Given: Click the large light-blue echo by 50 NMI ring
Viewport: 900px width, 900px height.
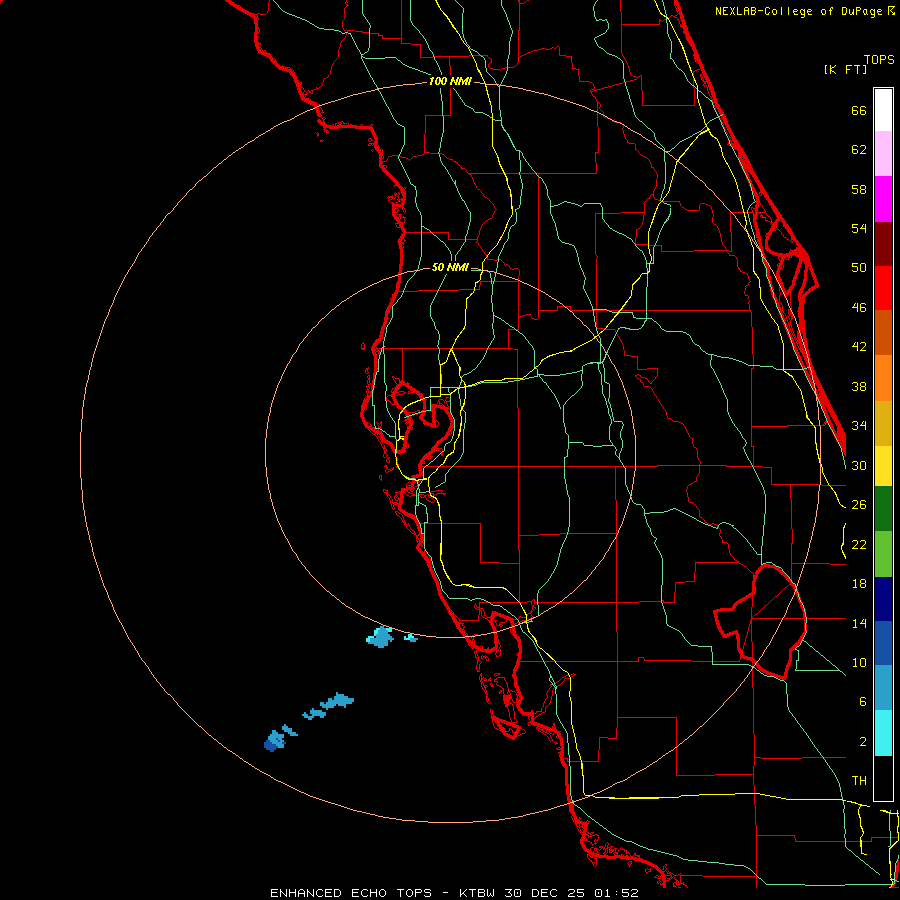Looking at the screenshot, I should (x=380, y=637).
